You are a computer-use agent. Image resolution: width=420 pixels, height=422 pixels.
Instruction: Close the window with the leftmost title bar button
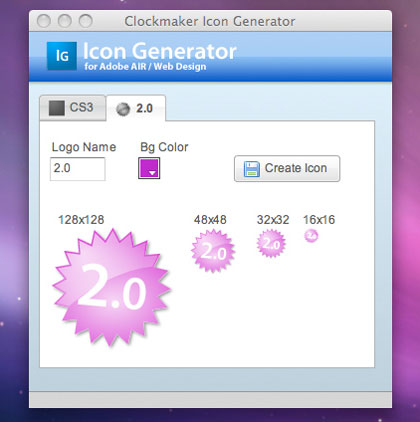pyautogui.click(x=44, y=21)
